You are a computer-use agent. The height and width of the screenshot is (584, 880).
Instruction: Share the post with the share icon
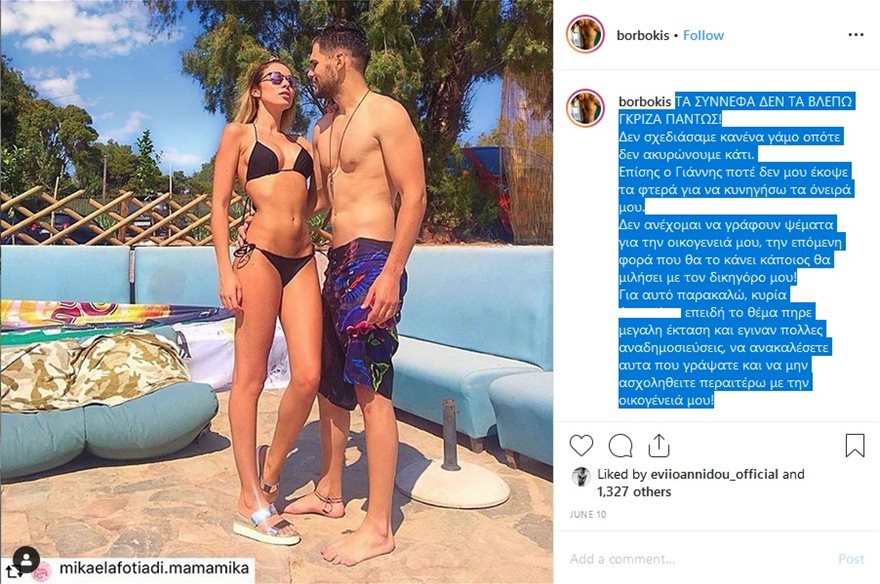click(659, 445)
